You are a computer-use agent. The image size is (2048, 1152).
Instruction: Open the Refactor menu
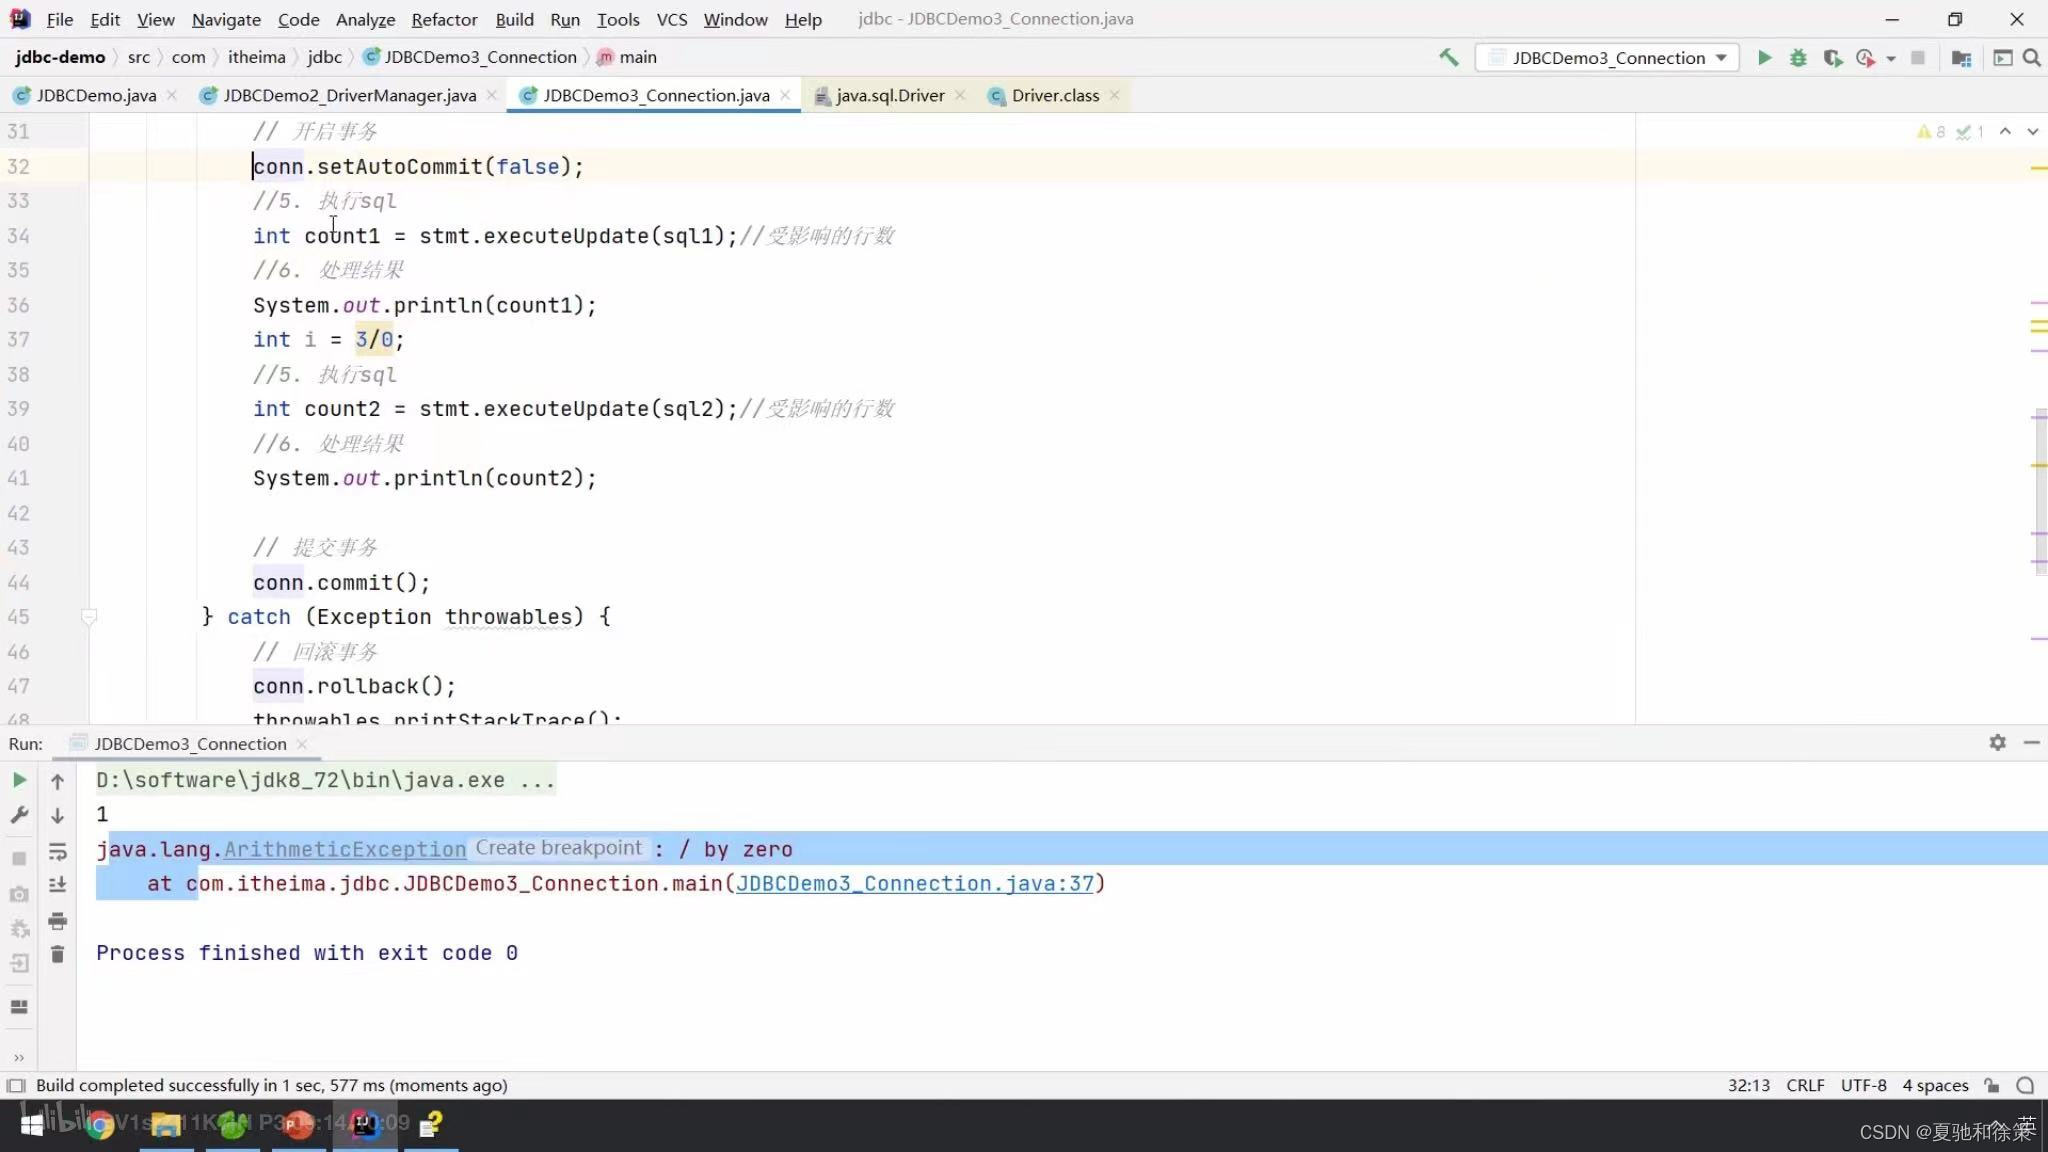pos(444,19)
